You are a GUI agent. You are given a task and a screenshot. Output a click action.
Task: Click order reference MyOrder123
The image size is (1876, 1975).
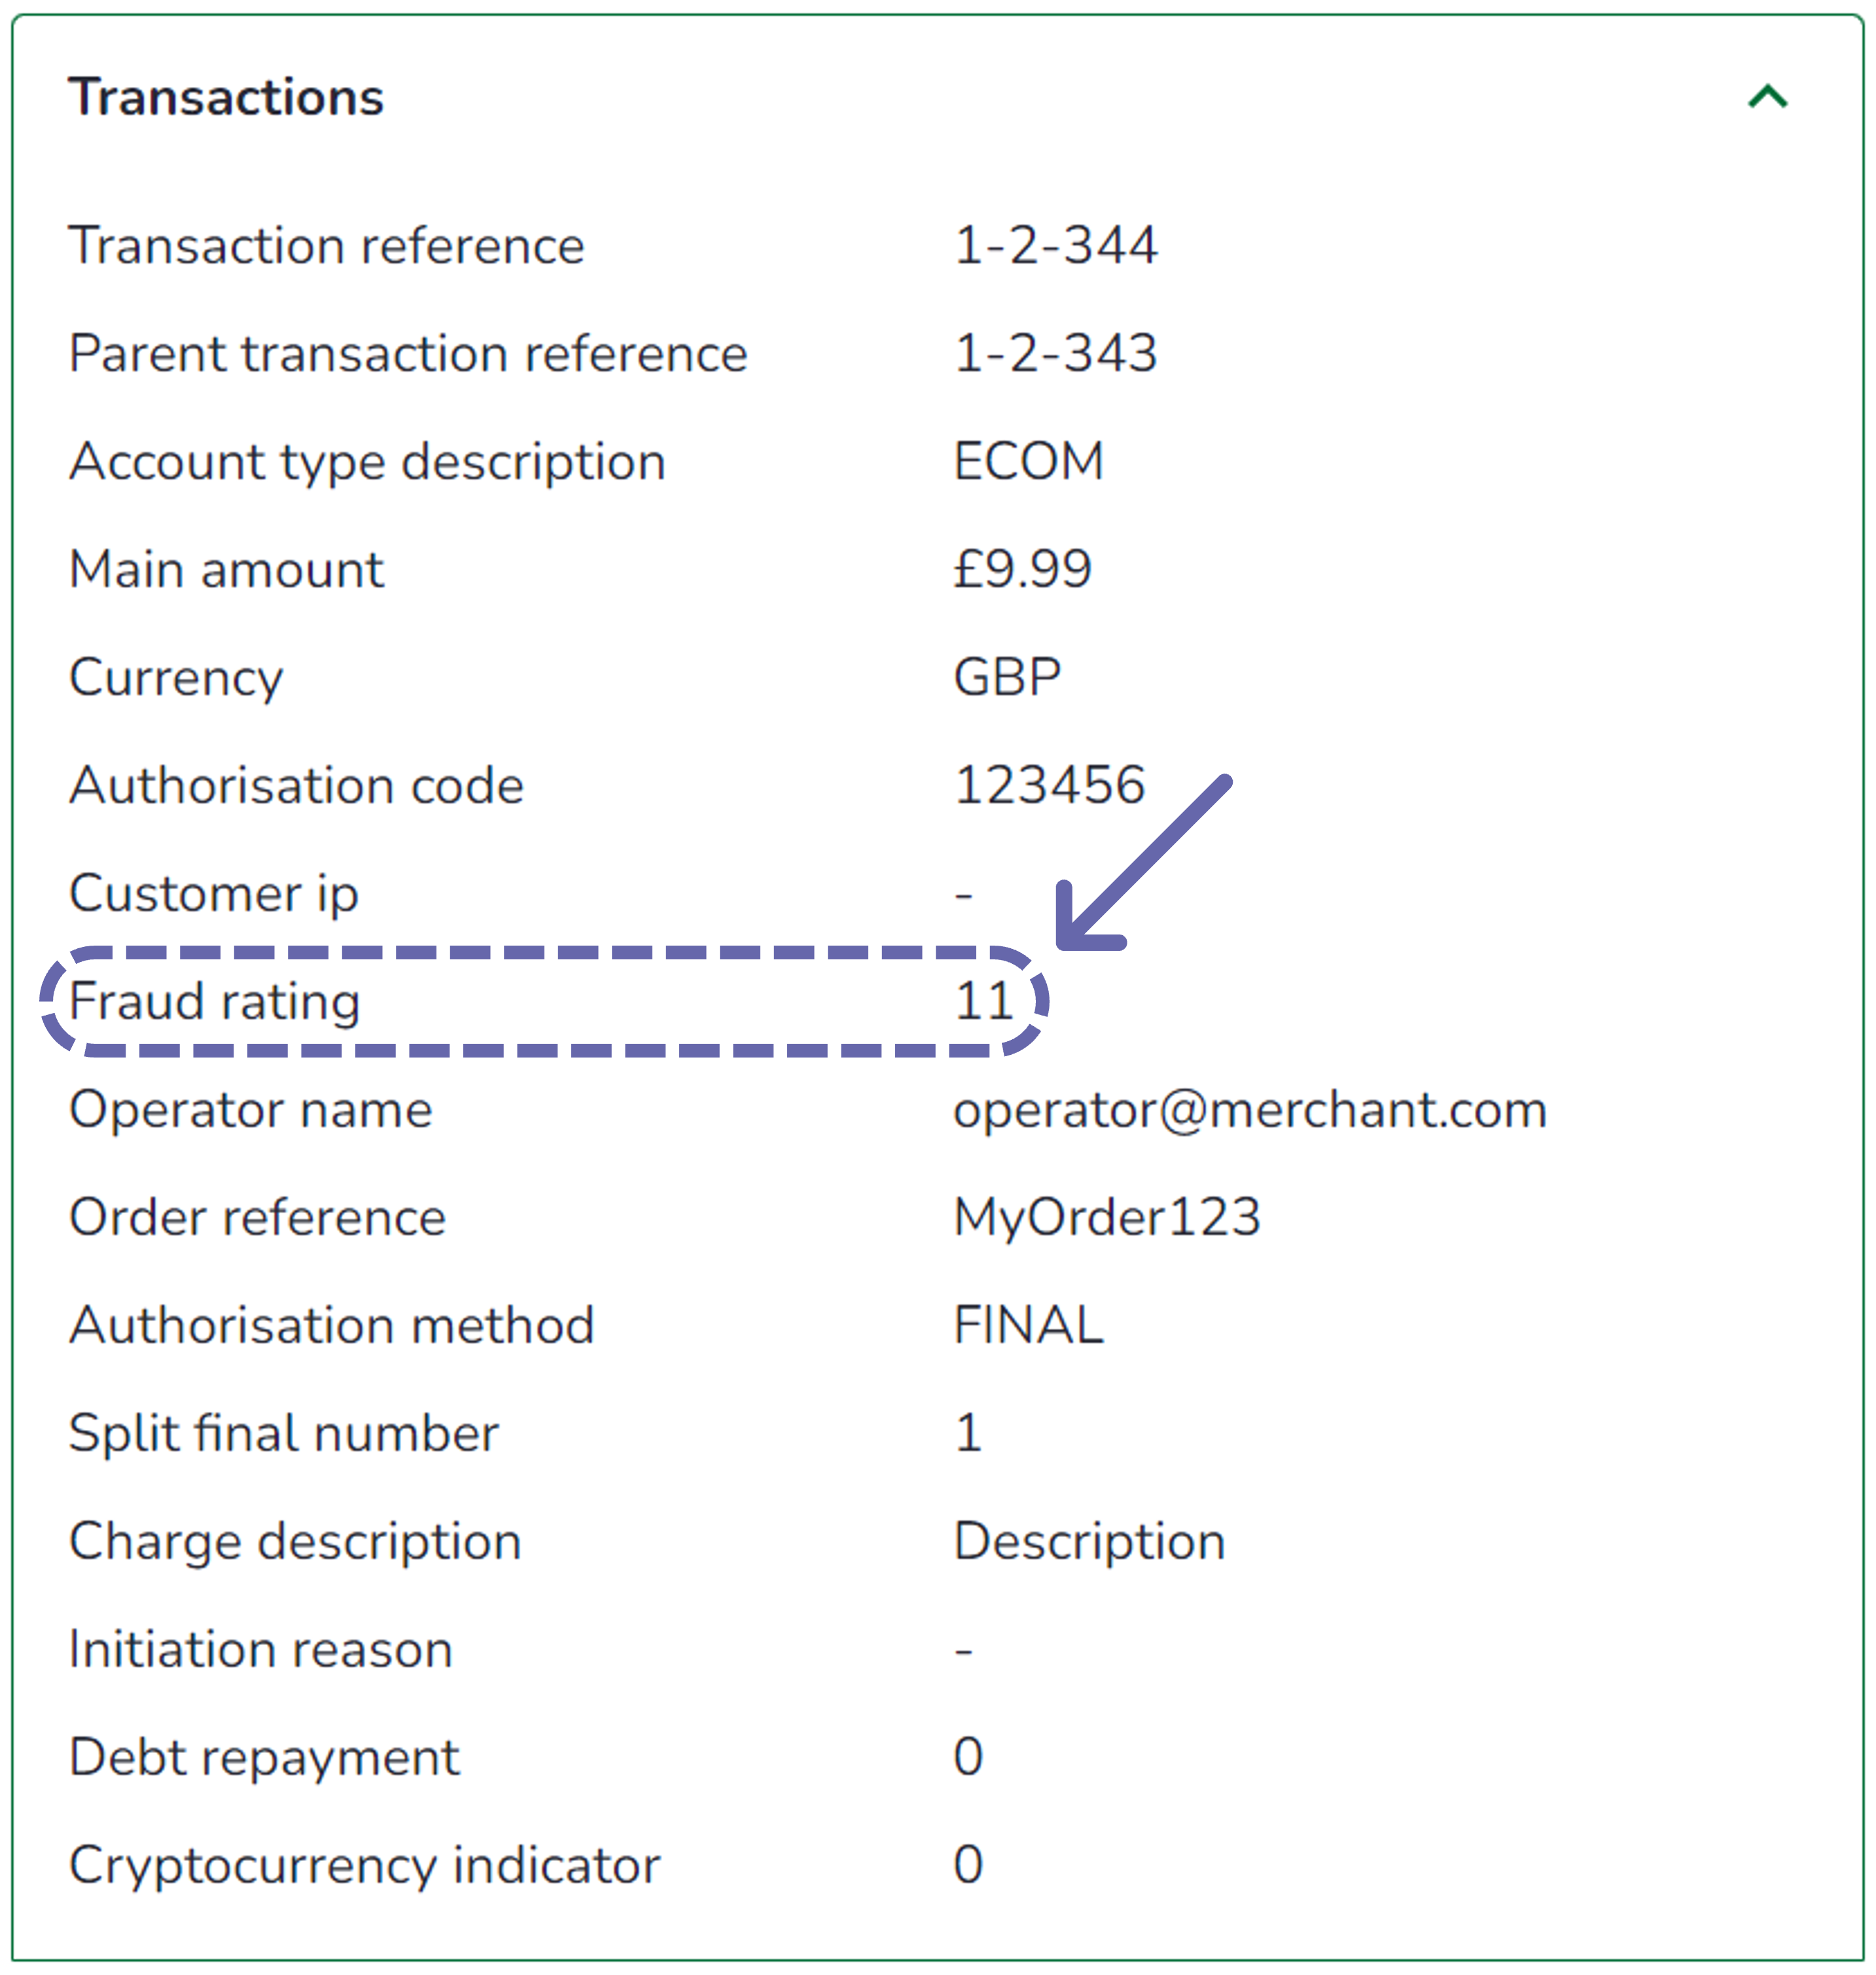pos(1107,1217)
